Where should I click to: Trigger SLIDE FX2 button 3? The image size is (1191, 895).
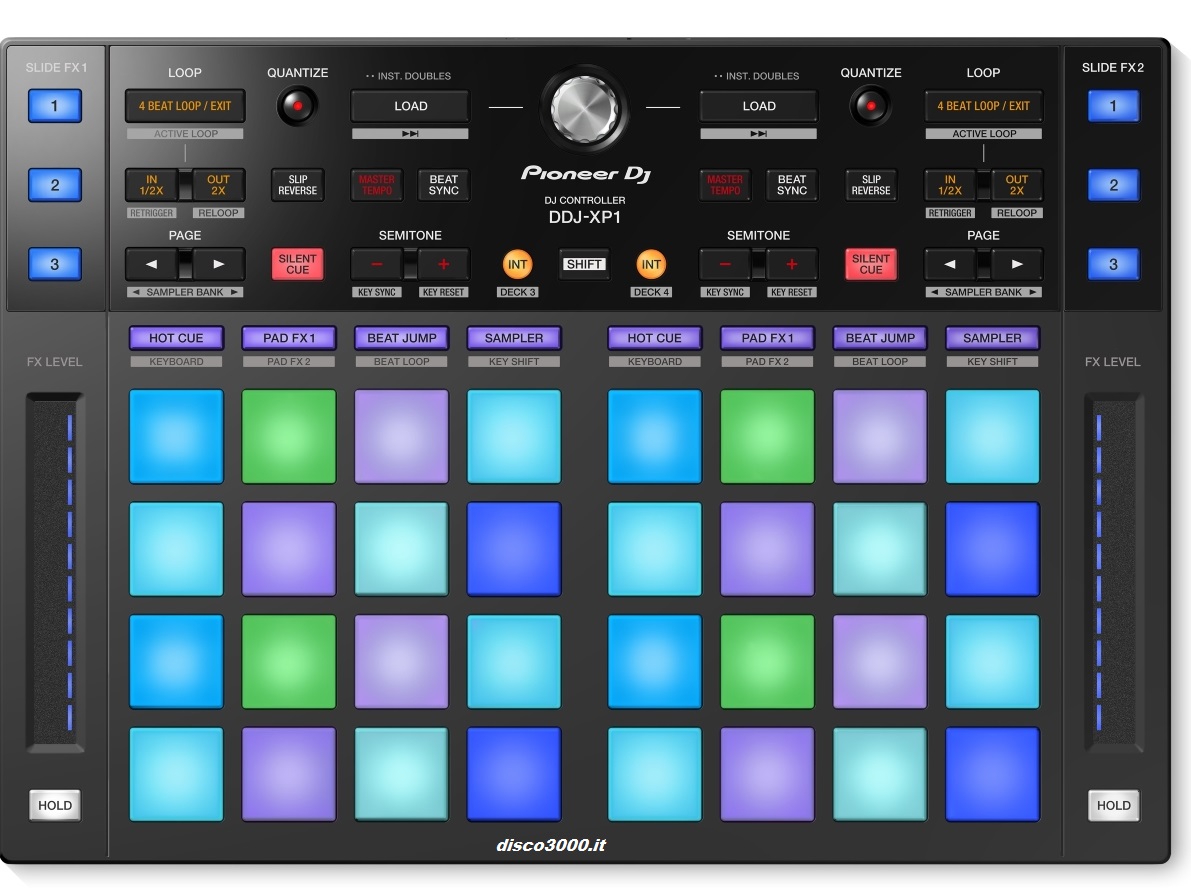point(1114,264)
